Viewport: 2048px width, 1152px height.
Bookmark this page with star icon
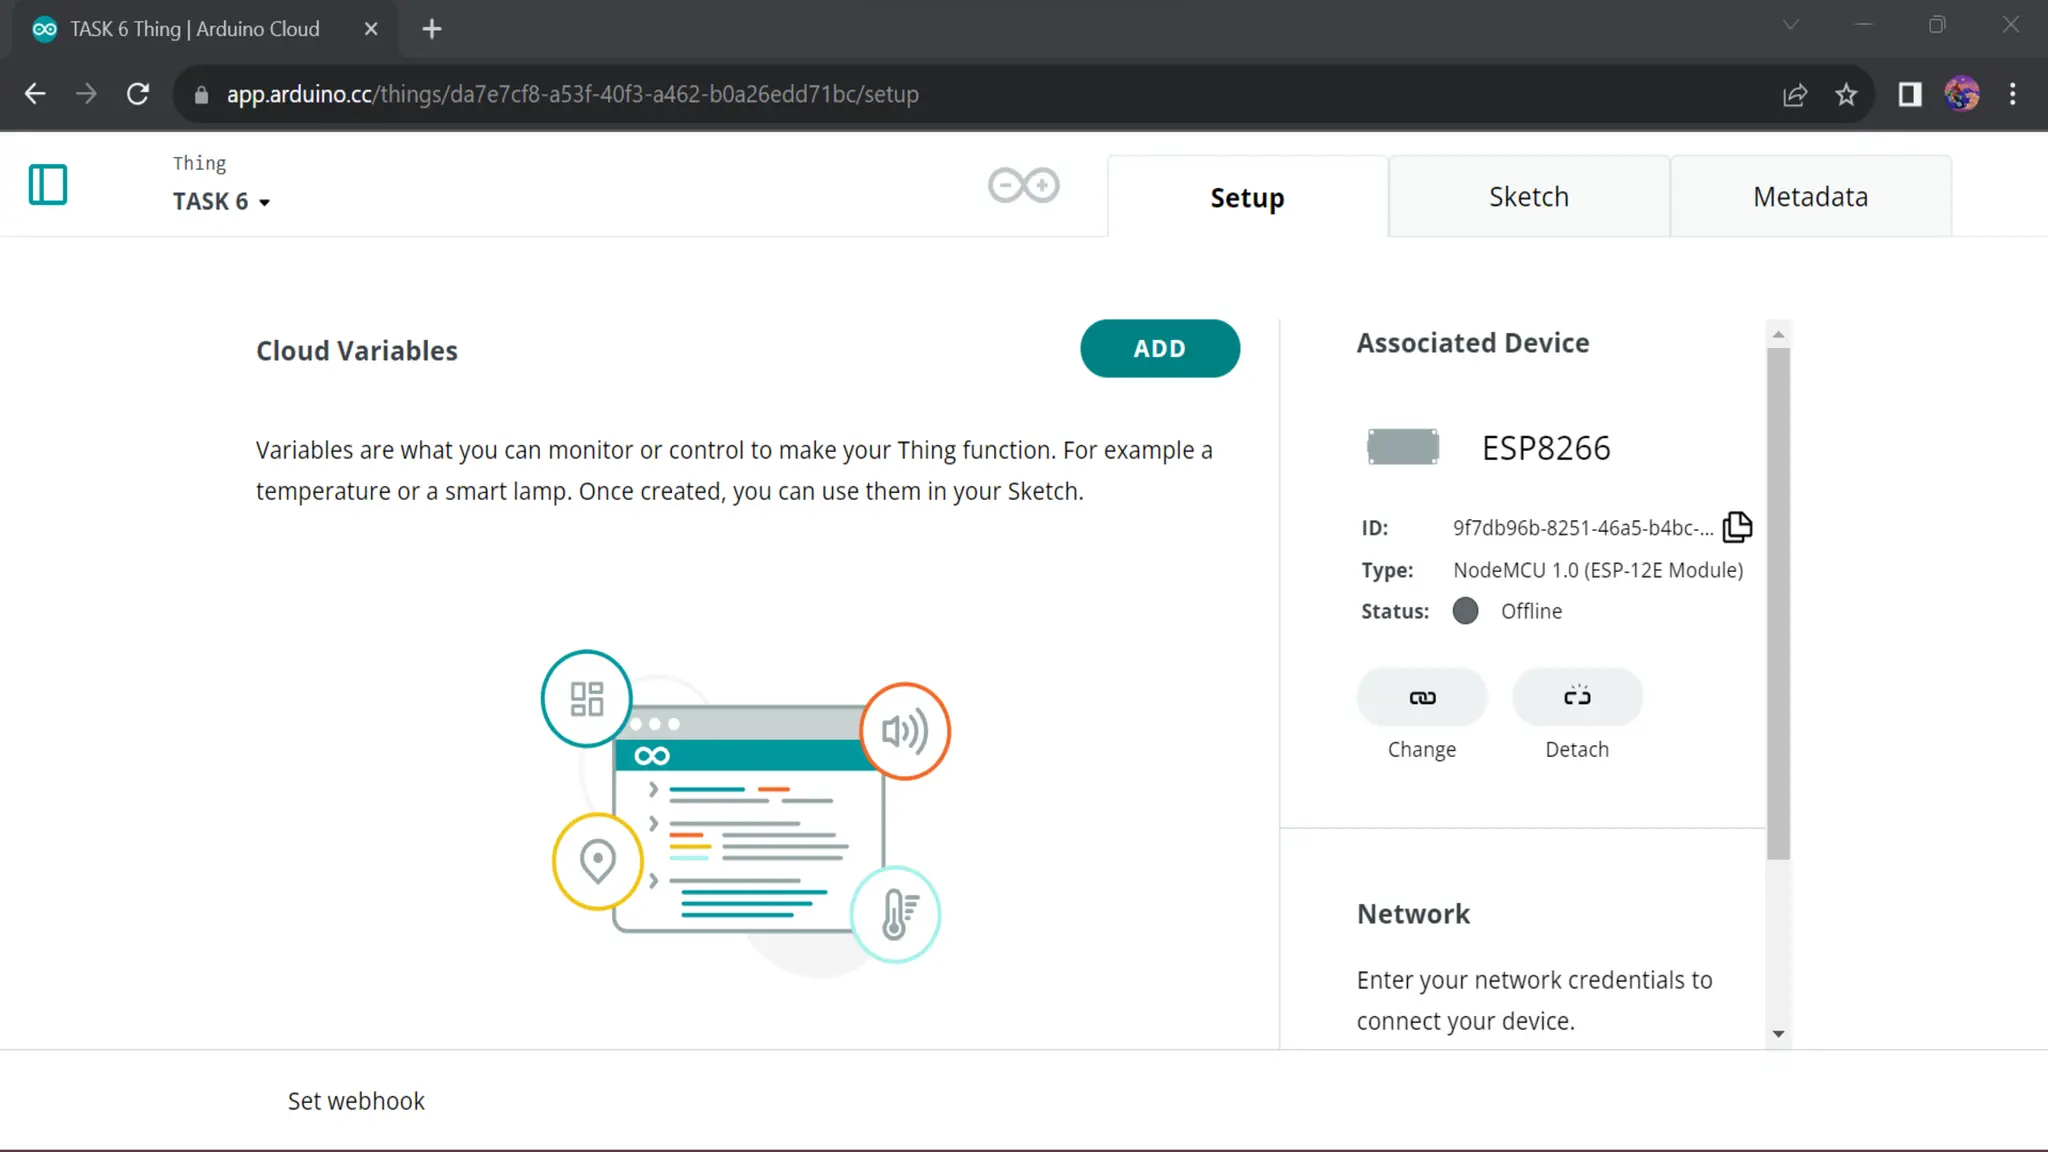click(x=1846, y=94)
